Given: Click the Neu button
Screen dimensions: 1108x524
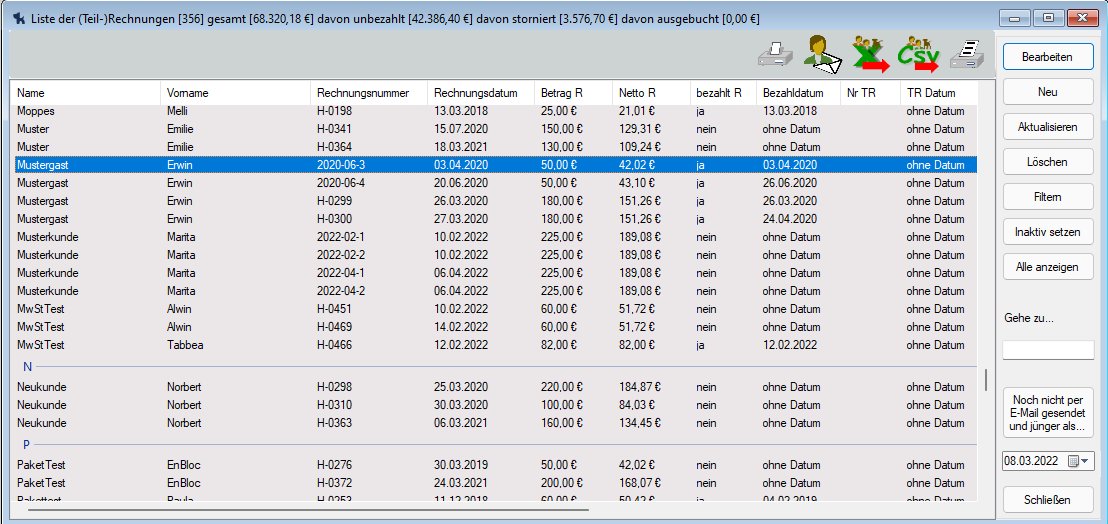Looking at the screenshot, I should click(1048, 92).
